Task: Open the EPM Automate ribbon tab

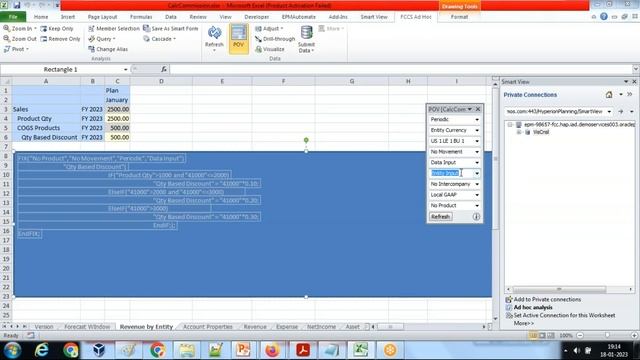Action: click(299, 17)
